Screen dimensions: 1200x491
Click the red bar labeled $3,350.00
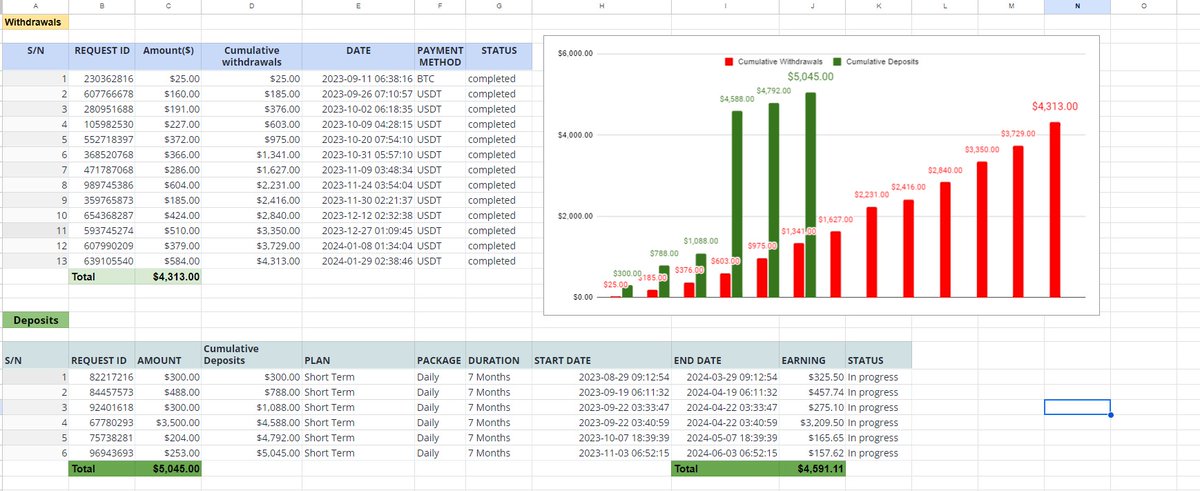tap(982, 229)
